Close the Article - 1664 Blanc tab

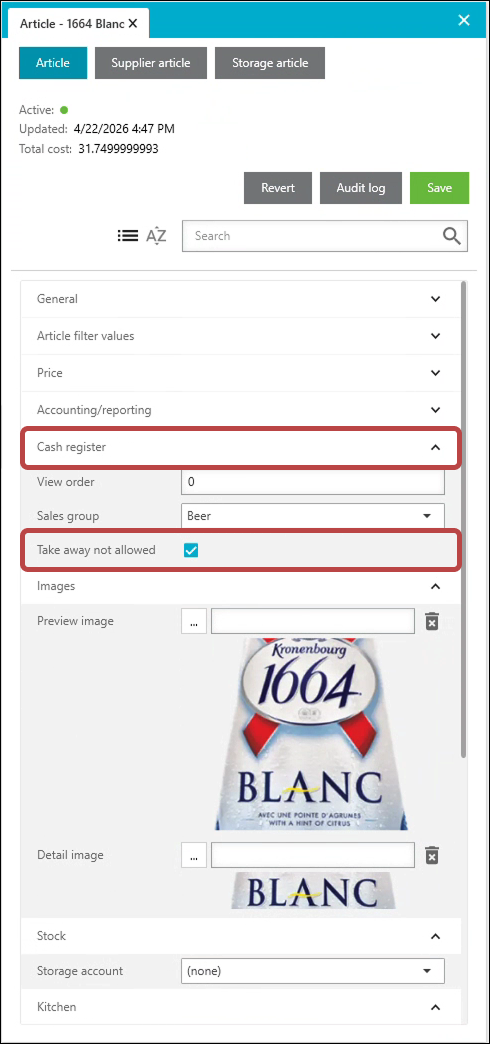pos(132,23)
